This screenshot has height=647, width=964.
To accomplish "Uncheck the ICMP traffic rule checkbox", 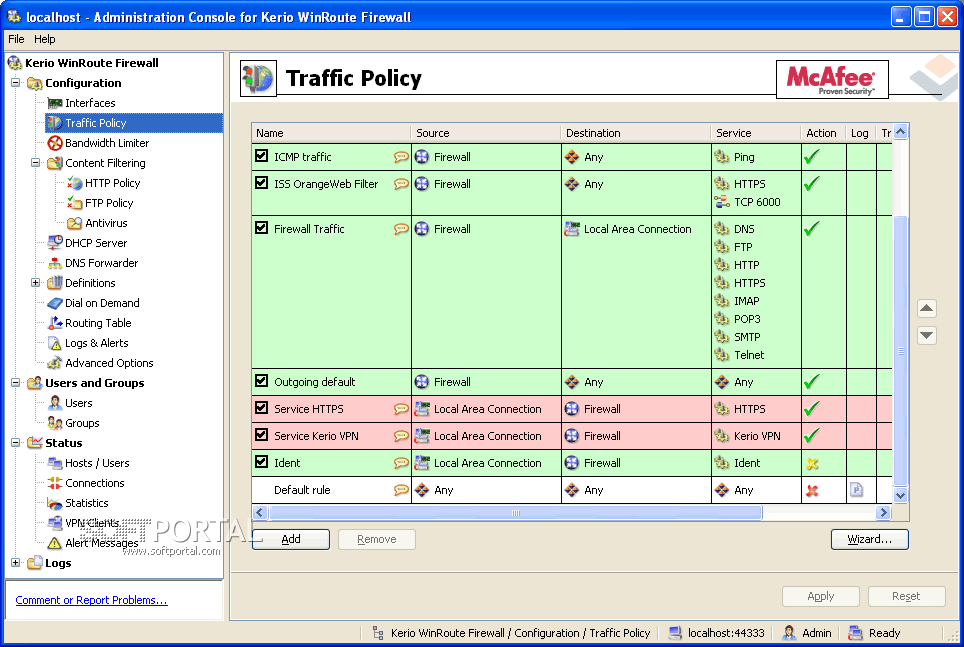I will click(261, 156).
